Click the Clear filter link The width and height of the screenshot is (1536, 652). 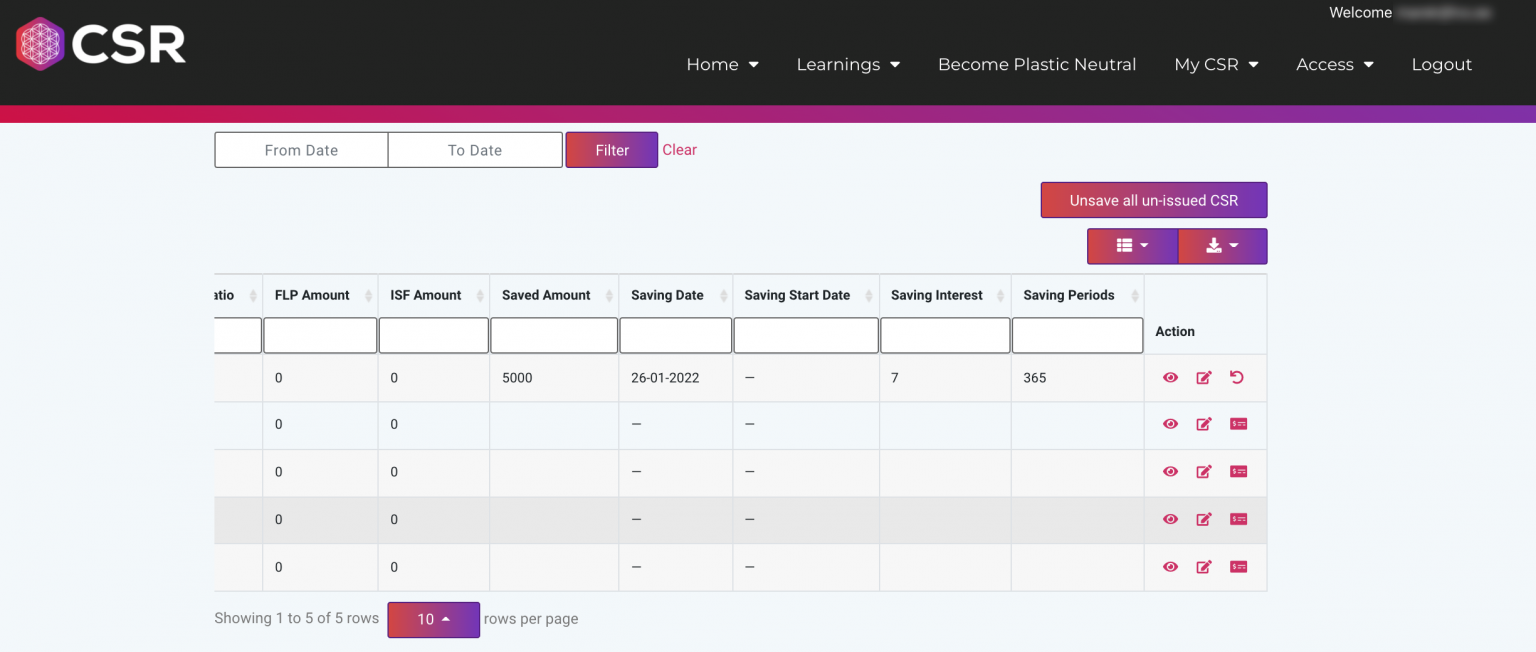pyautogui.click(x=679, y=150)
